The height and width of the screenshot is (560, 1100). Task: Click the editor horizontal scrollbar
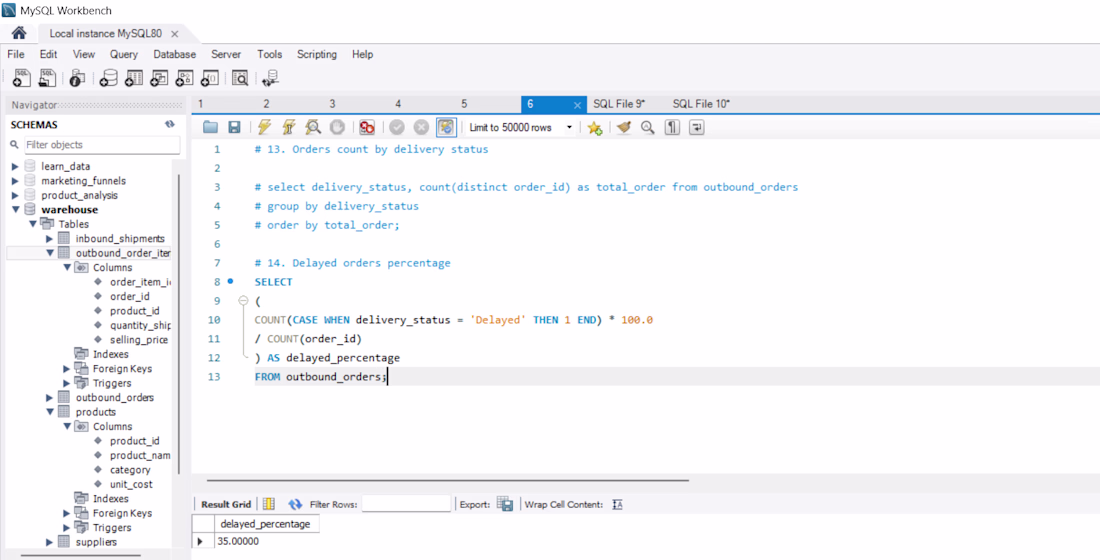click(448, 481)
